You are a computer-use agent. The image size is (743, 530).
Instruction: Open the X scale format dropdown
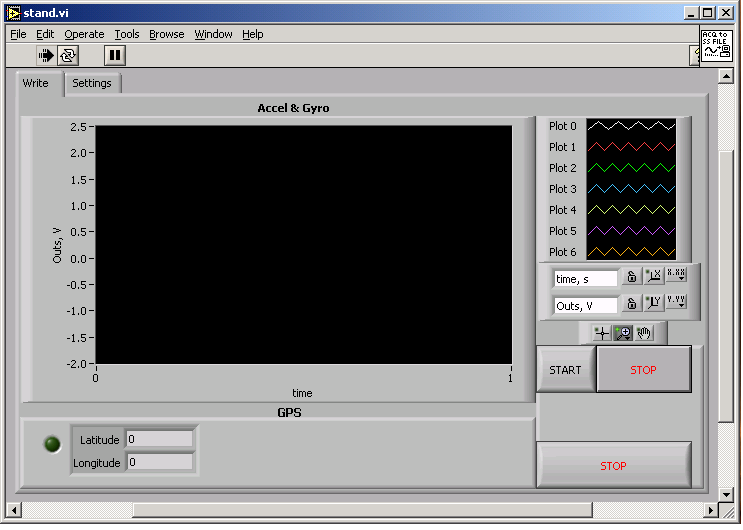click(676, 275)
